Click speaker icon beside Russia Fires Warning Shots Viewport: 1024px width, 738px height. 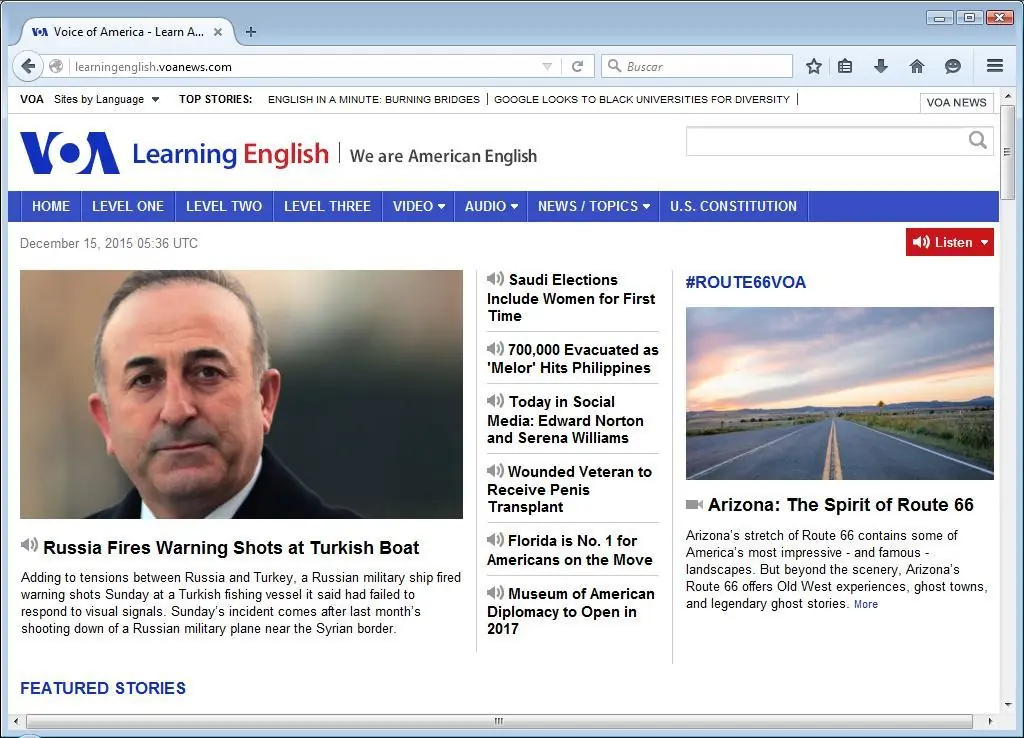coord(29,545)
